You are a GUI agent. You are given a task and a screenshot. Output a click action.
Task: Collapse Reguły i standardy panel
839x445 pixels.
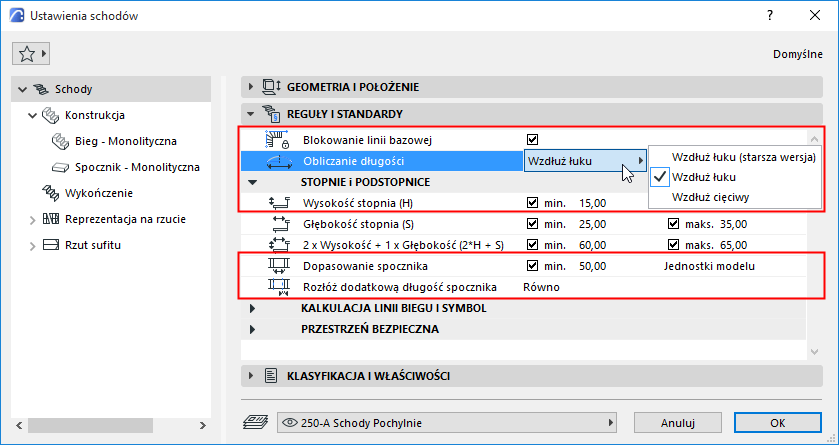pos(251,114)
